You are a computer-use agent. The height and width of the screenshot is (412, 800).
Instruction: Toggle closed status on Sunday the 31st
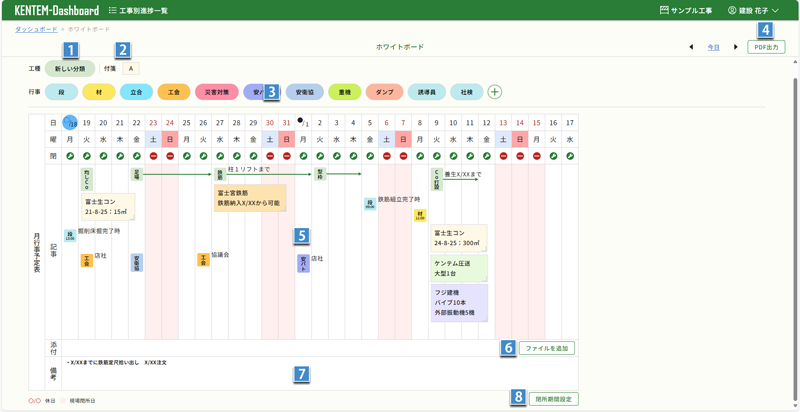[287, 156]
